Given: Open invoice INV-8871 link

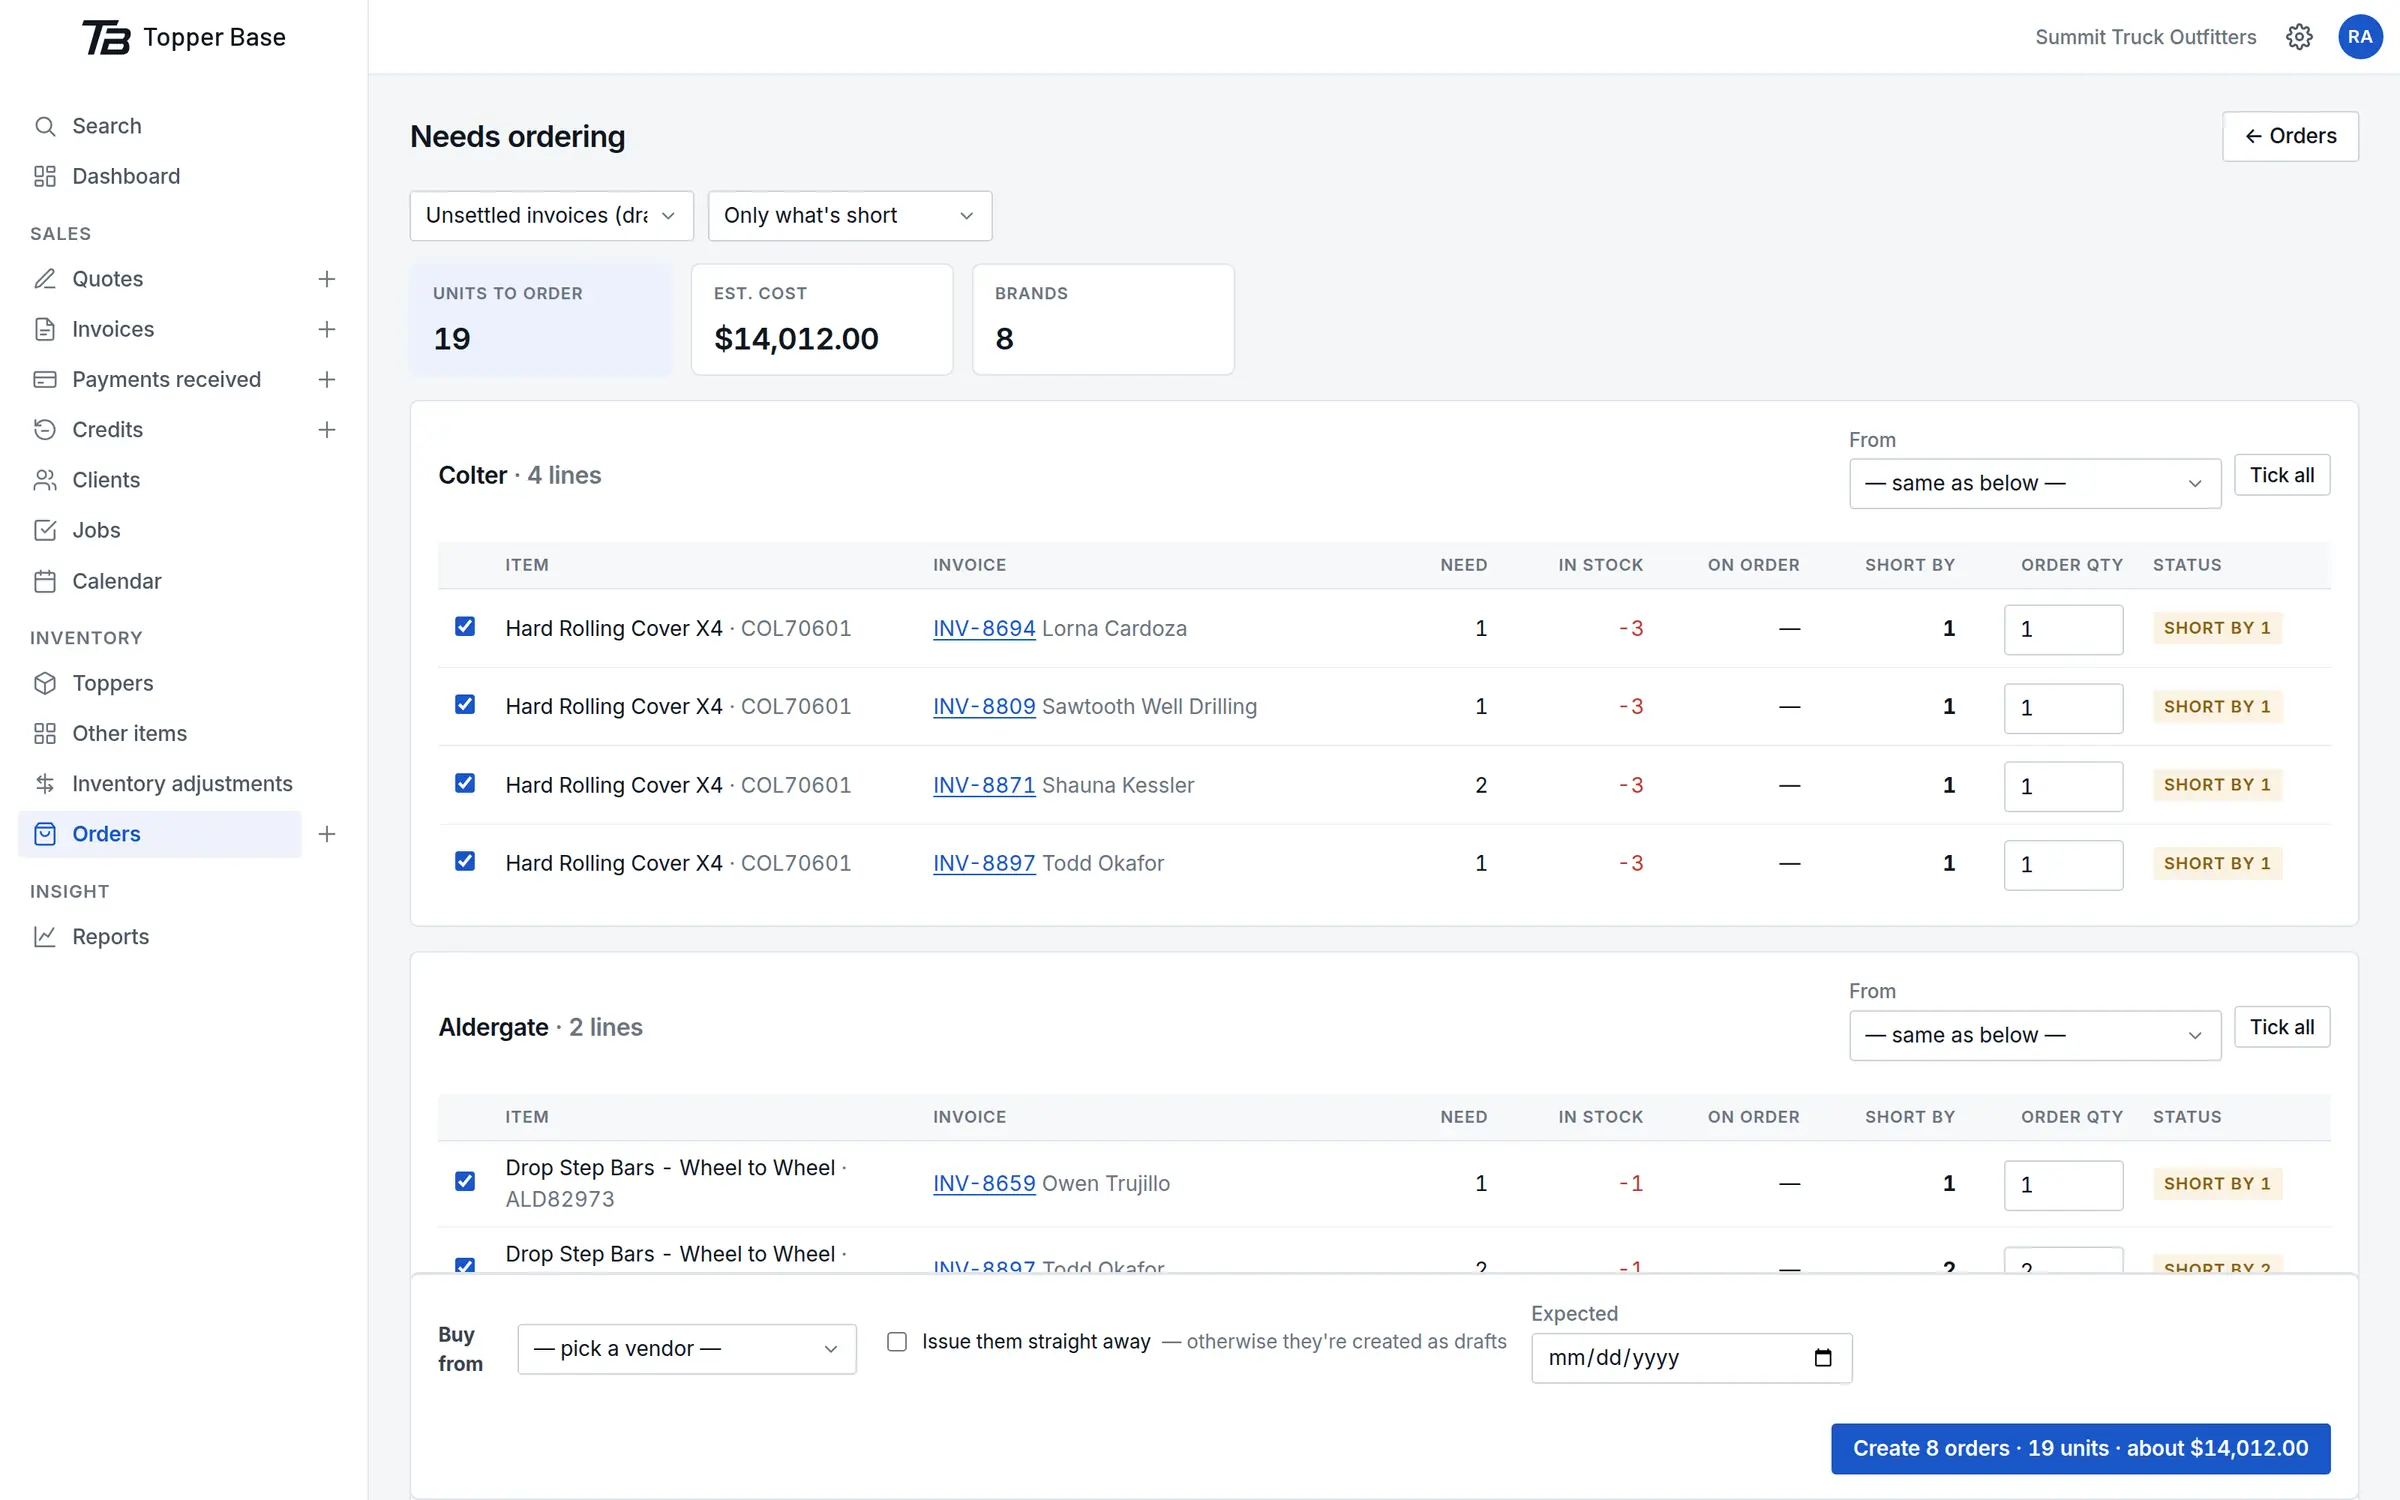Looking at the screenshot, I should point(984,785).
